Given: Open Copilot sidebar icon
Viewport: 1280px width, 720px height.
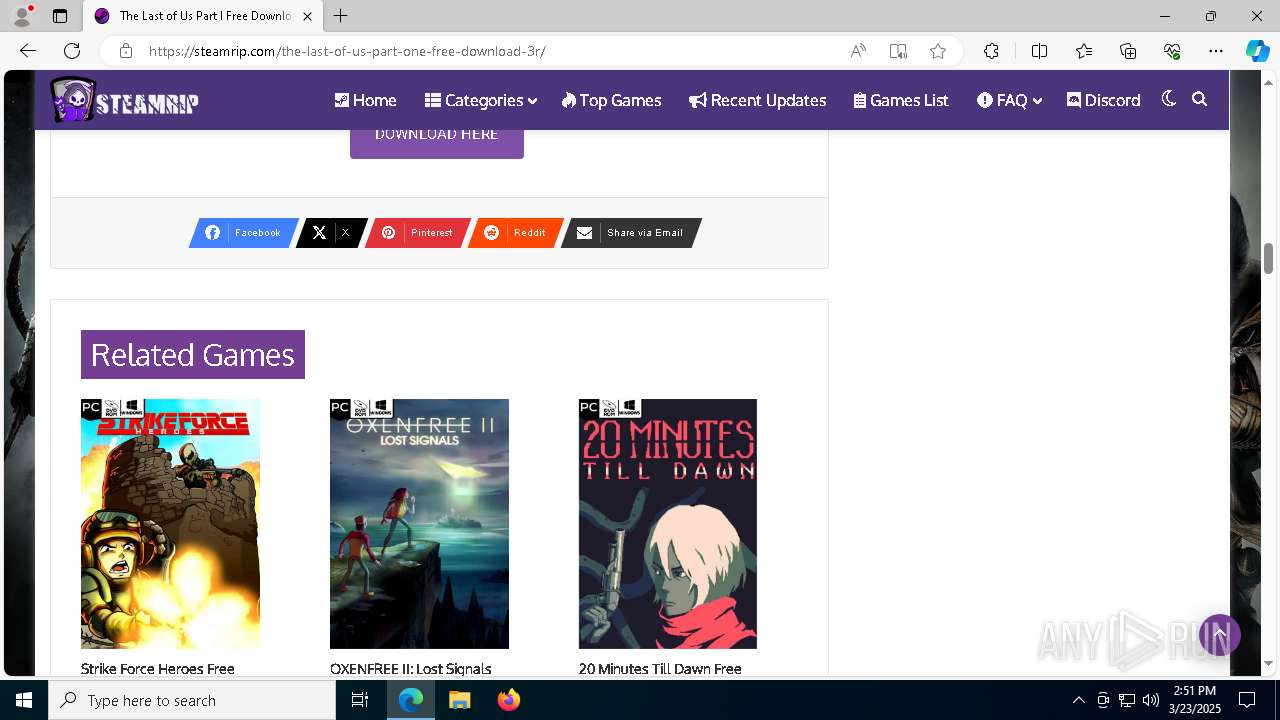Looking at the screenshot, I should [1257, 51].
